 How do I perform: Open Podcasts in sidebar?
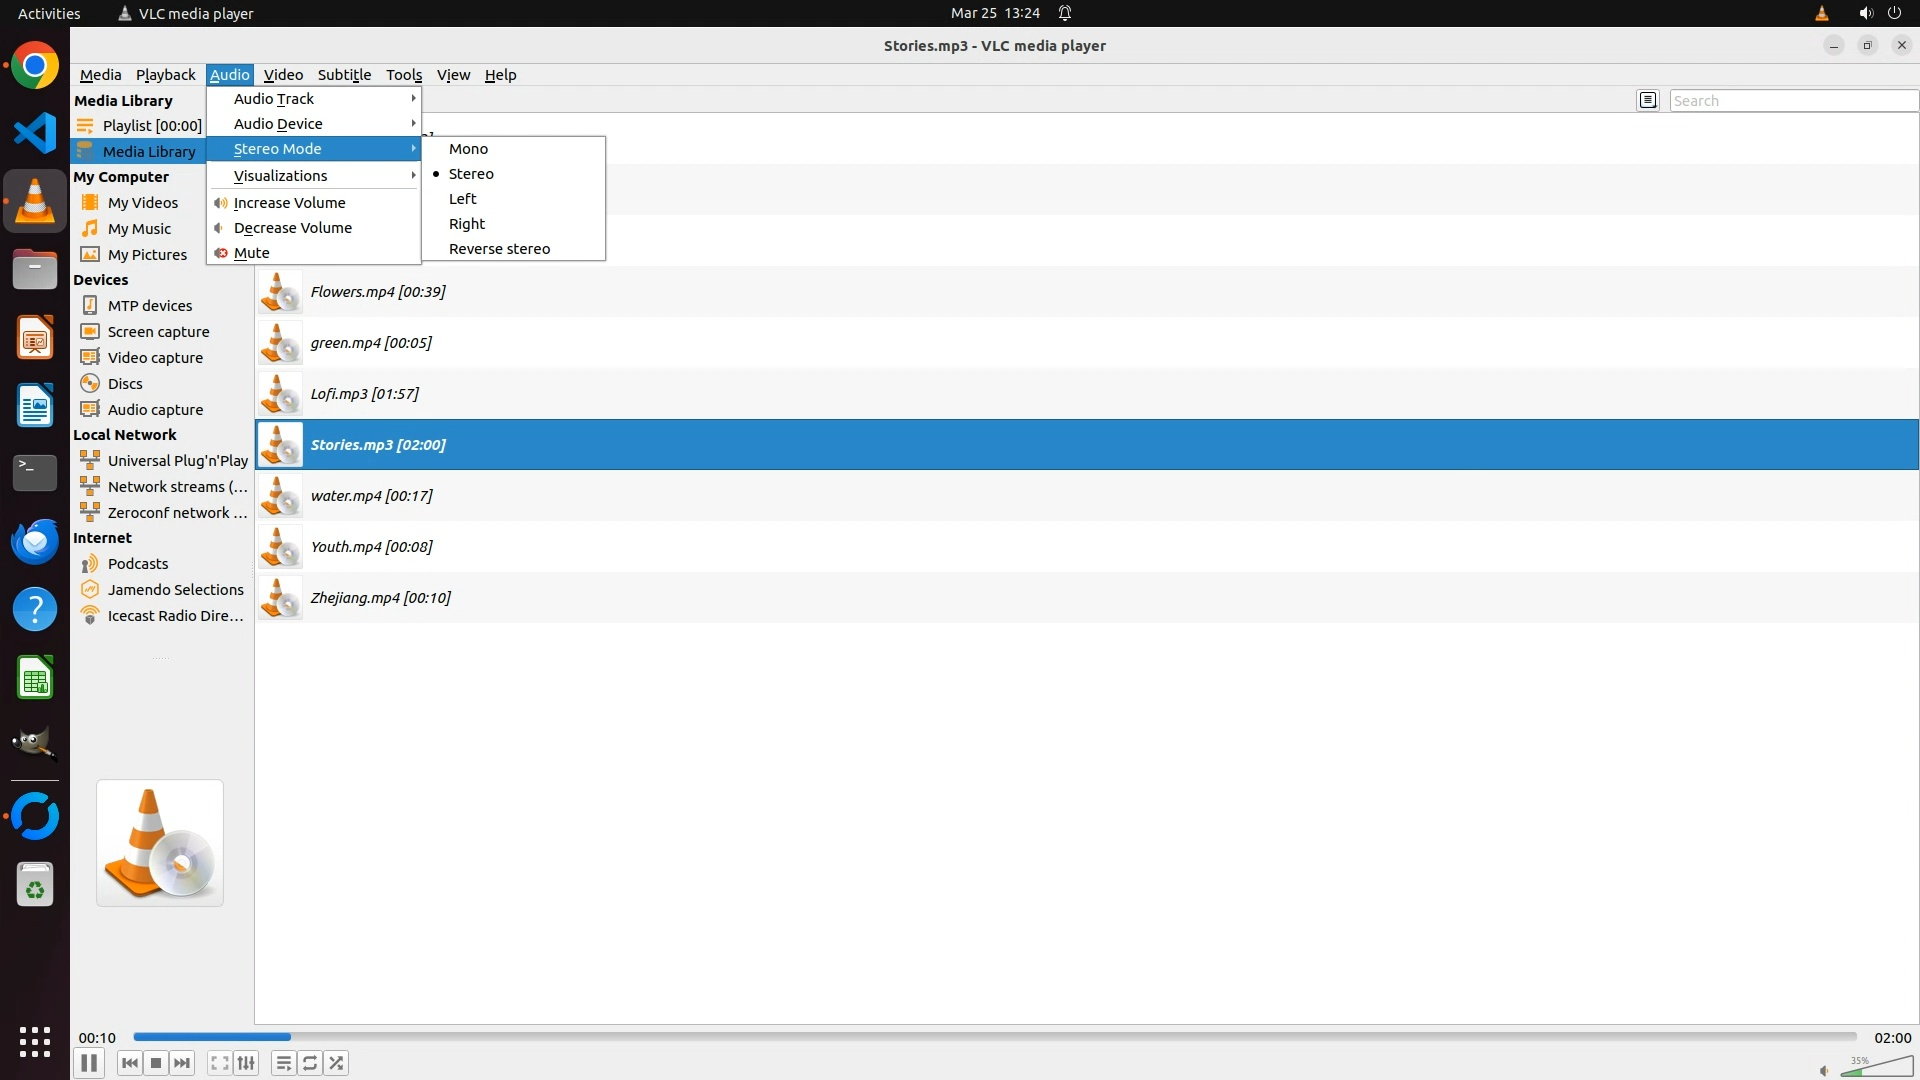click(x=138, y=564)
